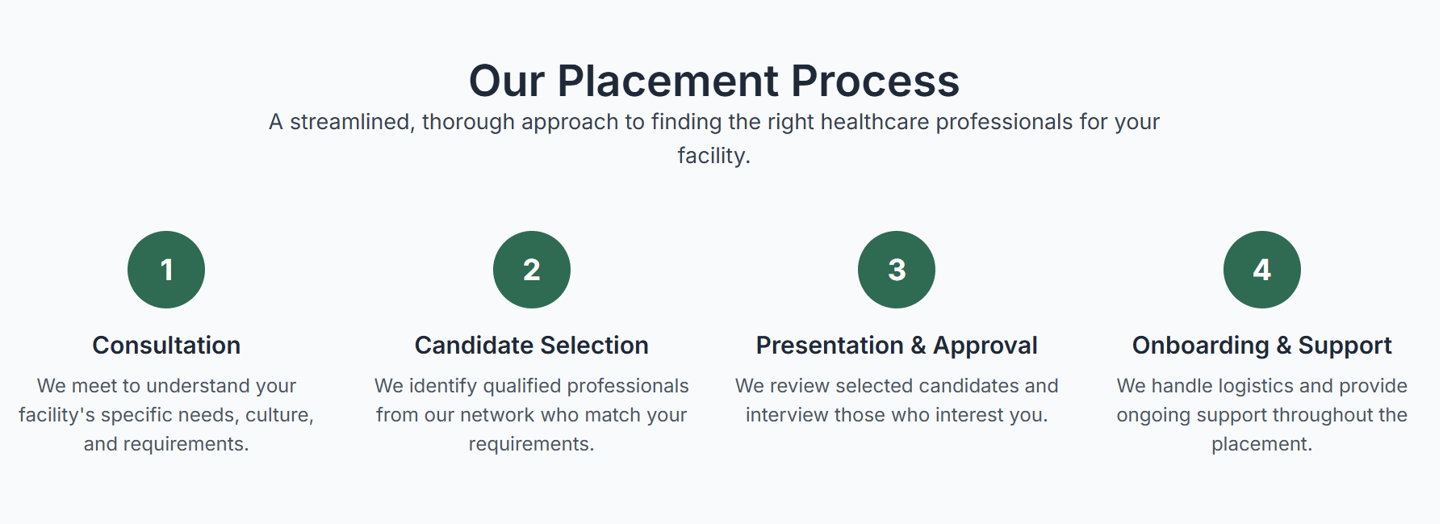This screenshot has width=1440, height=524.
Task: Click 'We handle logistics and provide' text
Action: pos(1261,386)
